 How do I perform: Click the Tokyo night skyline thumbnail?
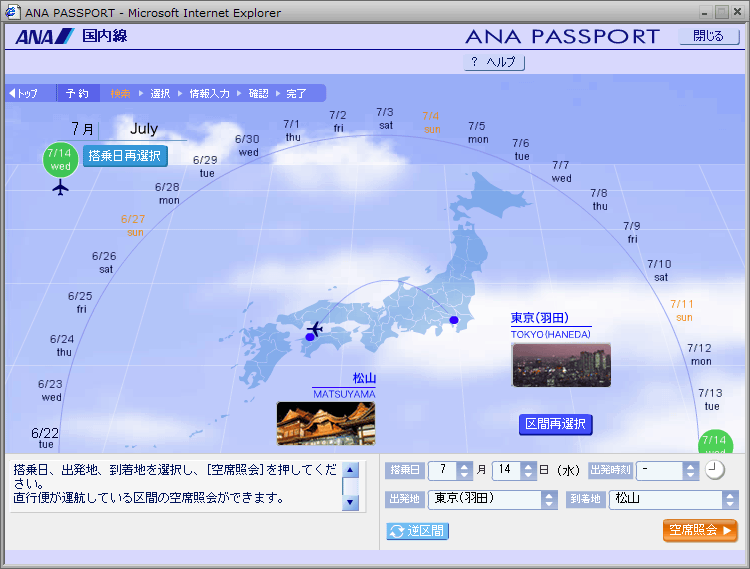[561, 365]
